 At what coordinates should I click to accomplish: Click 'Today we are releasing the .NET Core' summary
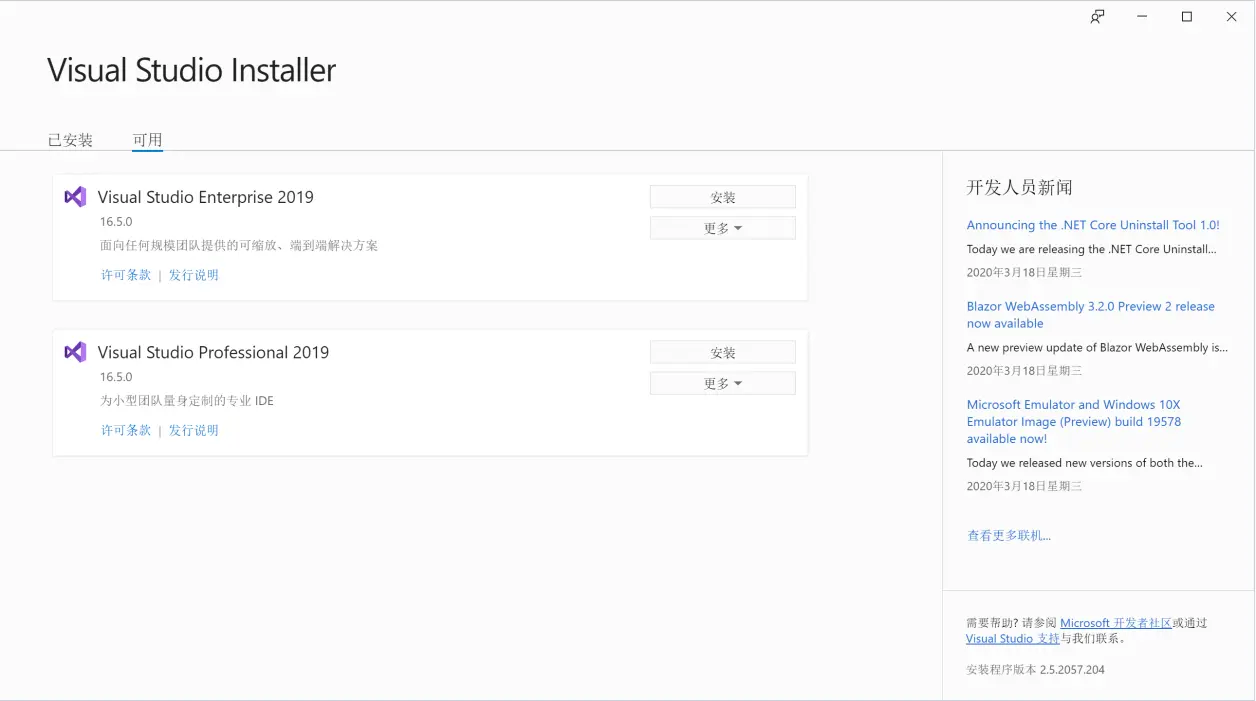tap(1092, 249)
